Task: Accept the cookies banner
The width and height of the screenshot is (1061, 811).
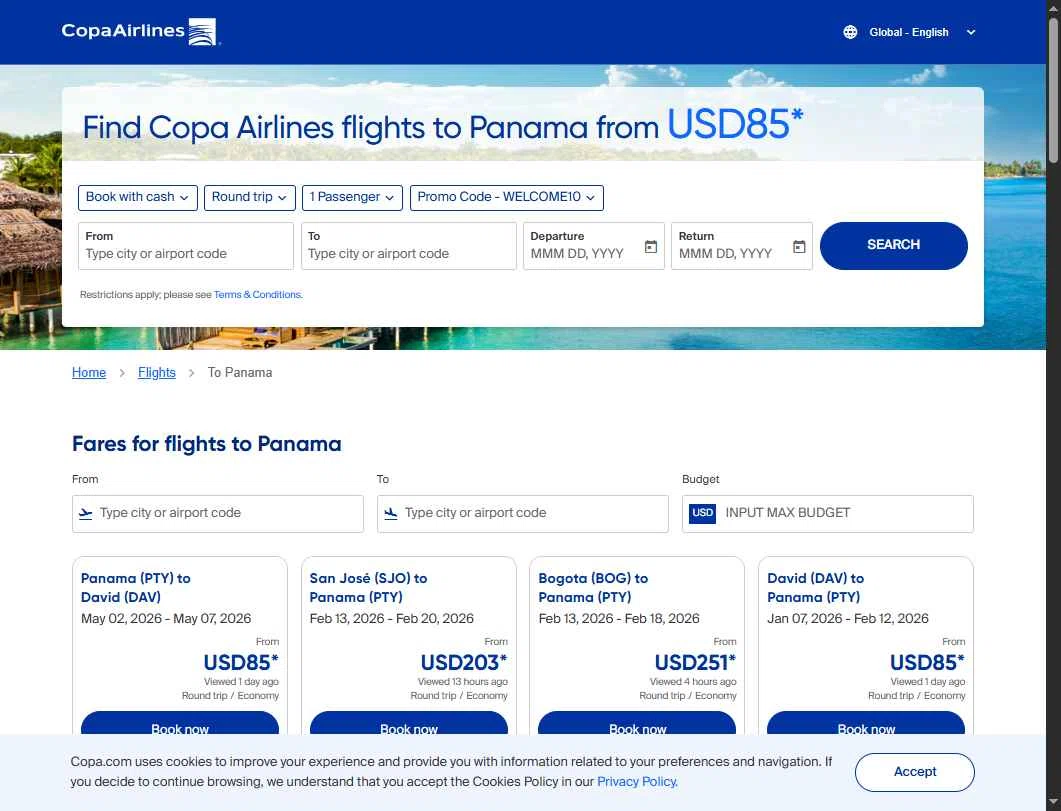Action: tap(914, 772)
